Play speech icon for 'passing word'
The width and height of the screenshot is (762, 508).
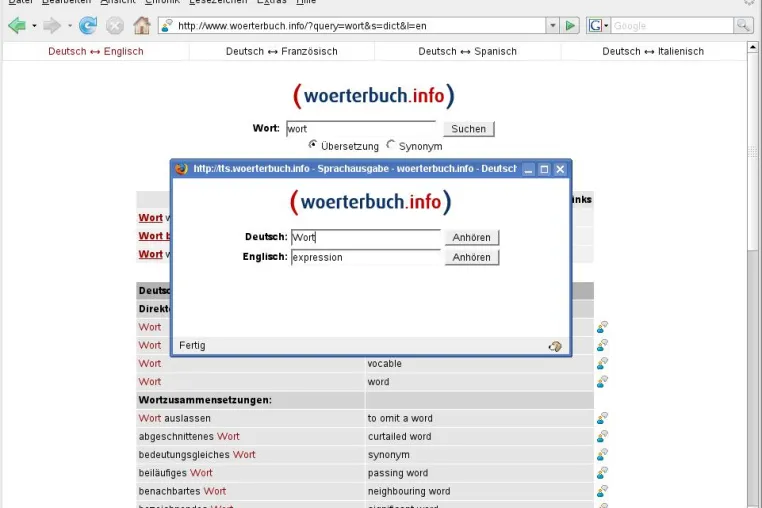(x=603, y=473)
